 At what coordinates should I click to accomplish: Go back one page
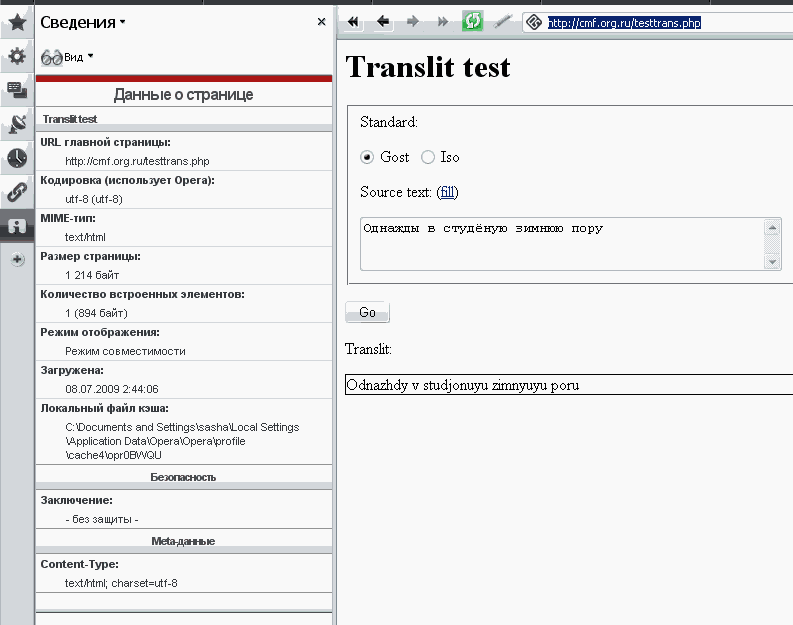pyautogui.click(x=384, y=21)
